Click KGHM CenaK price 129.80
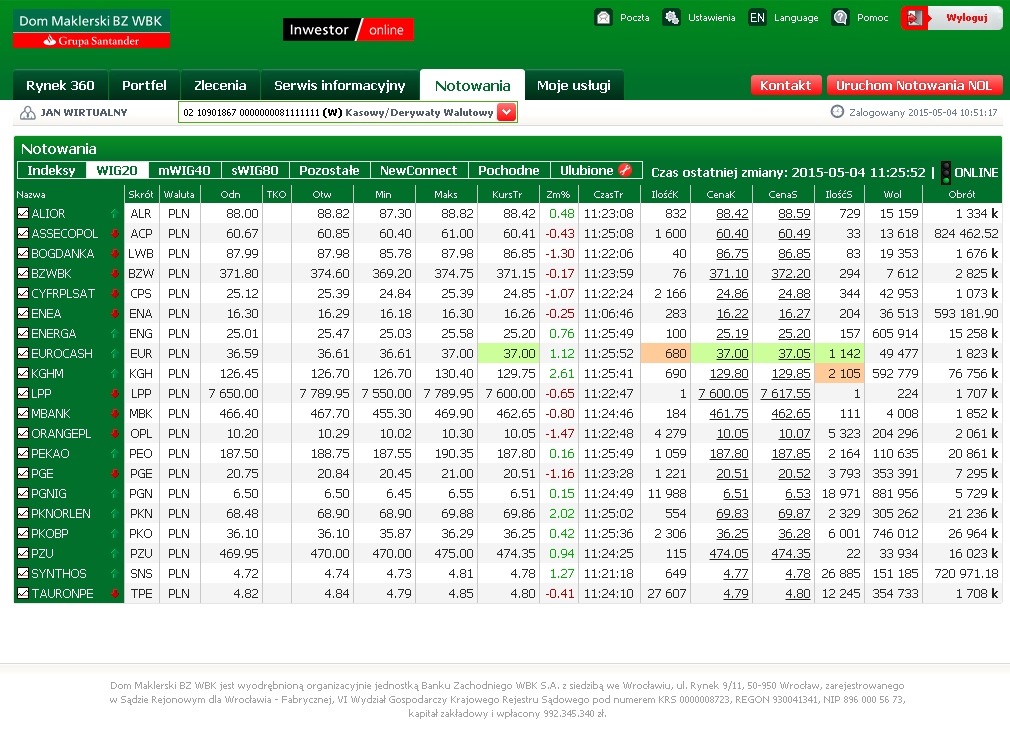Image resolution: width=1010 pixels, height=729 pixels. pyautogui.click(x=729, y=373)
